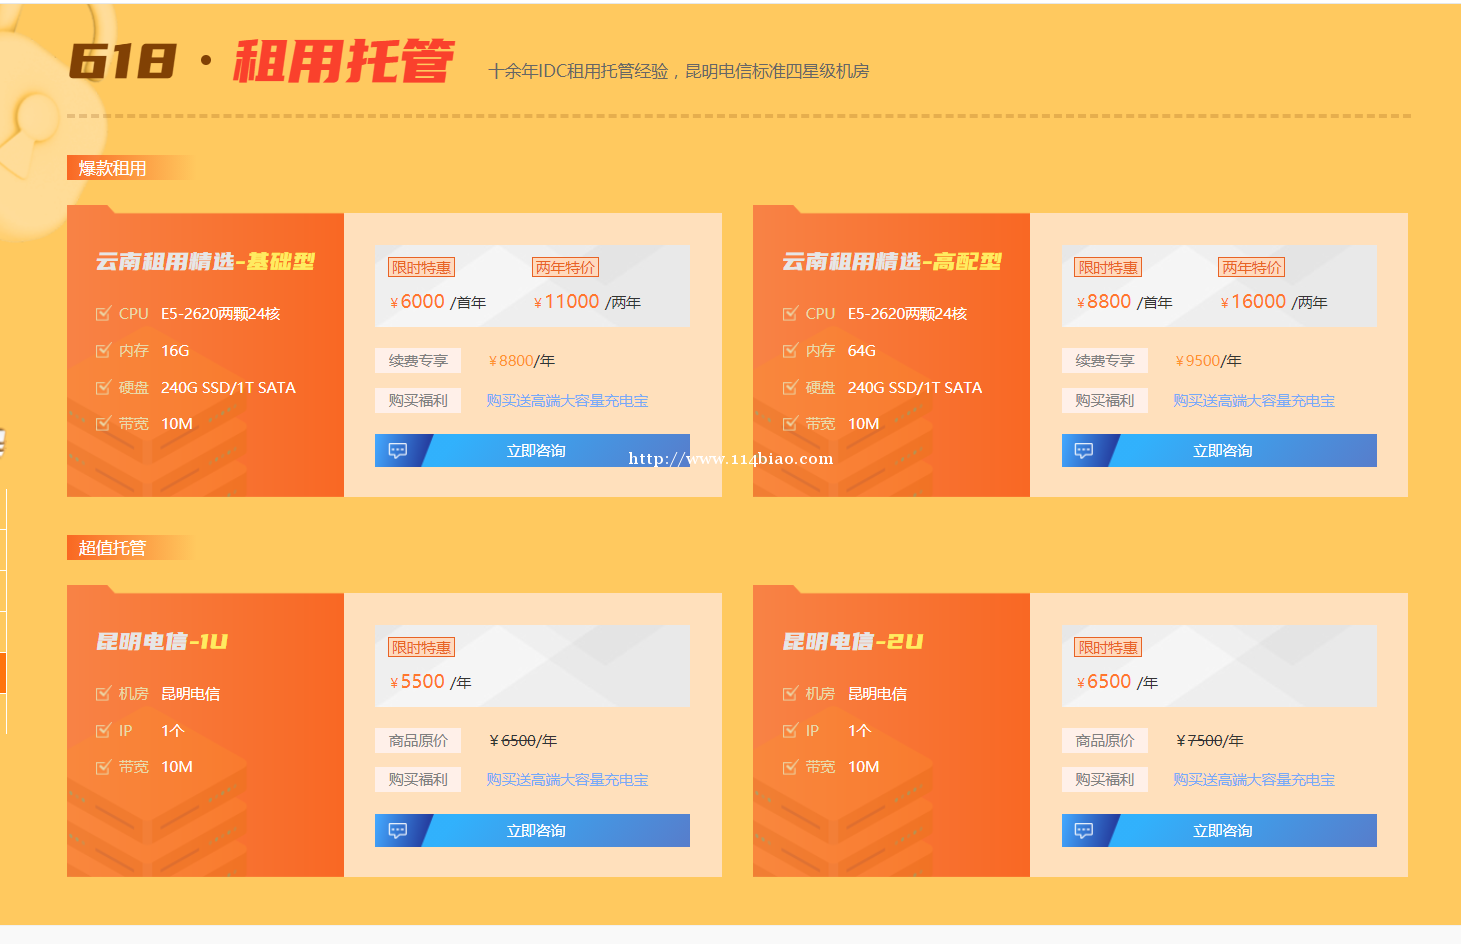Click 购买福利 label in 昆明电信-2U card
The image size is (1461, 944).
point(1105,780)
